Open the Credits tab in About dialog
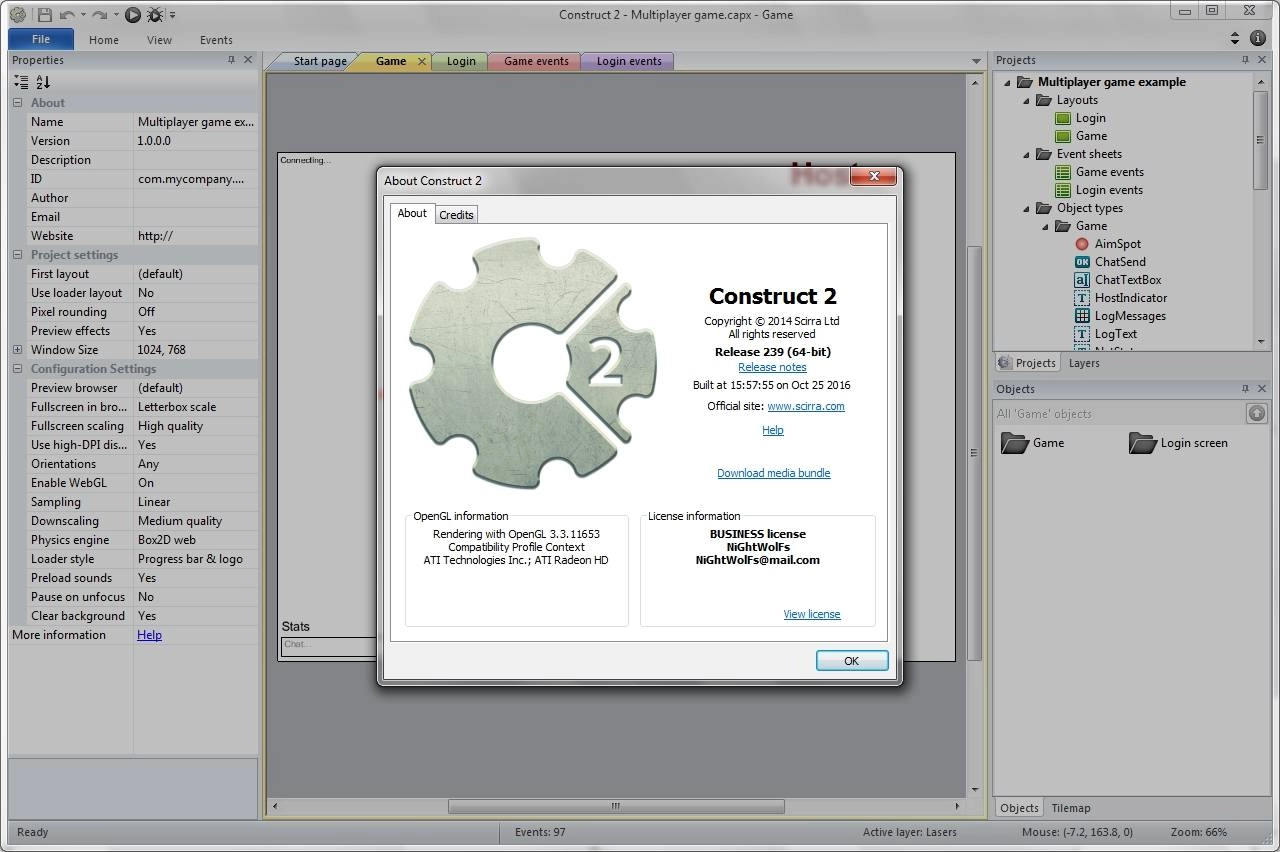This screenshot has width=1280, height=852. point(456,215)
